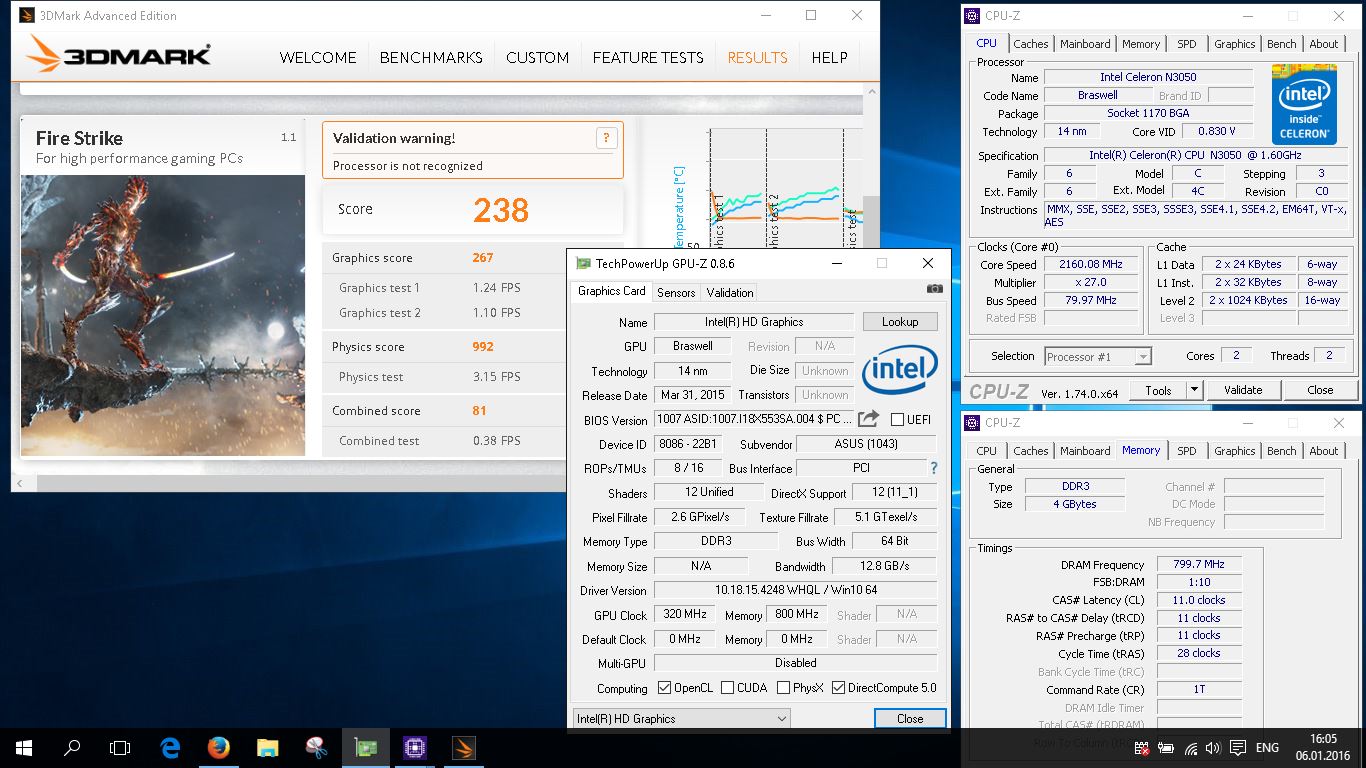Launch Firefox from the taskbar
Viewport: 1366px width, 768px height.
[x=219, y=747]
